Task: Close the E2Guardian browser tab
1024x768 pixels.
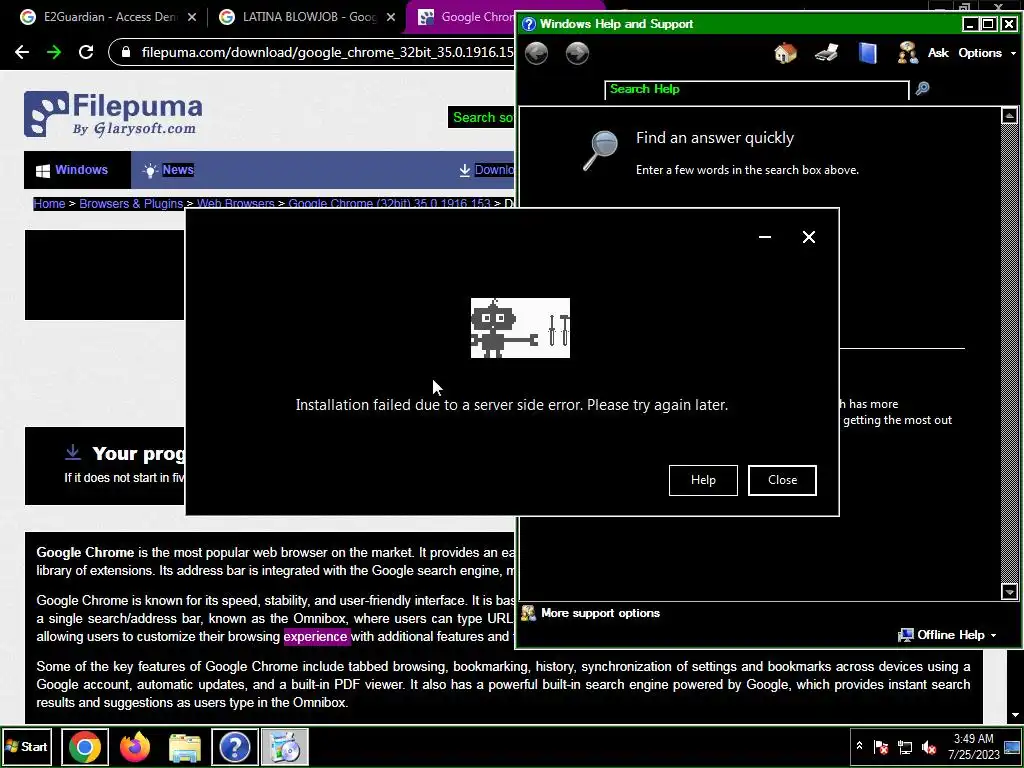Action: coord(191,17)
